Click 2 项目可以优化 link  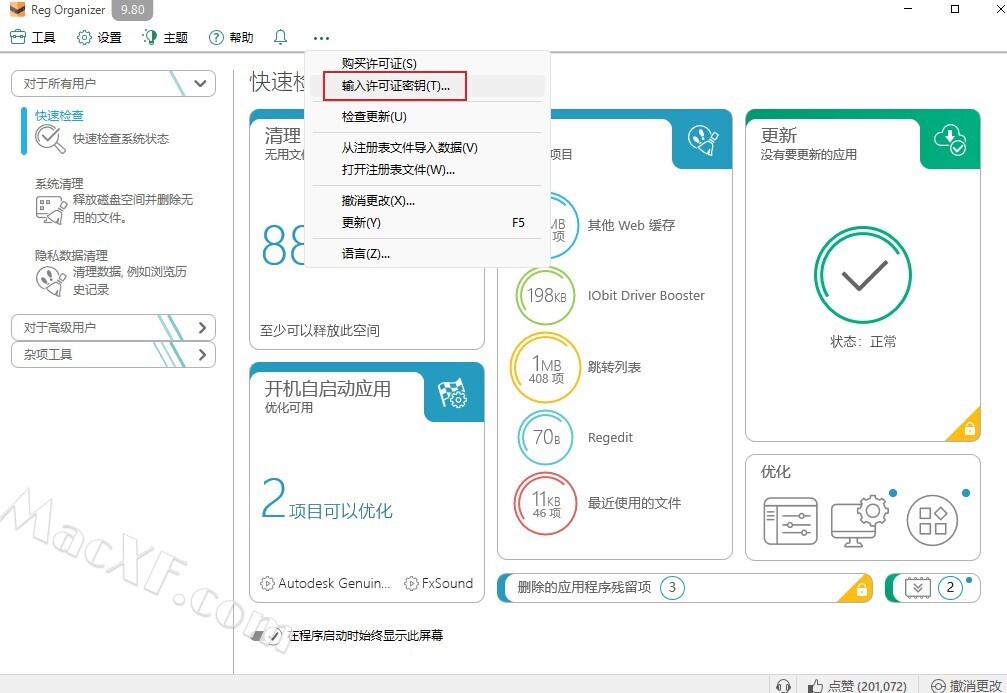[327, 500]
